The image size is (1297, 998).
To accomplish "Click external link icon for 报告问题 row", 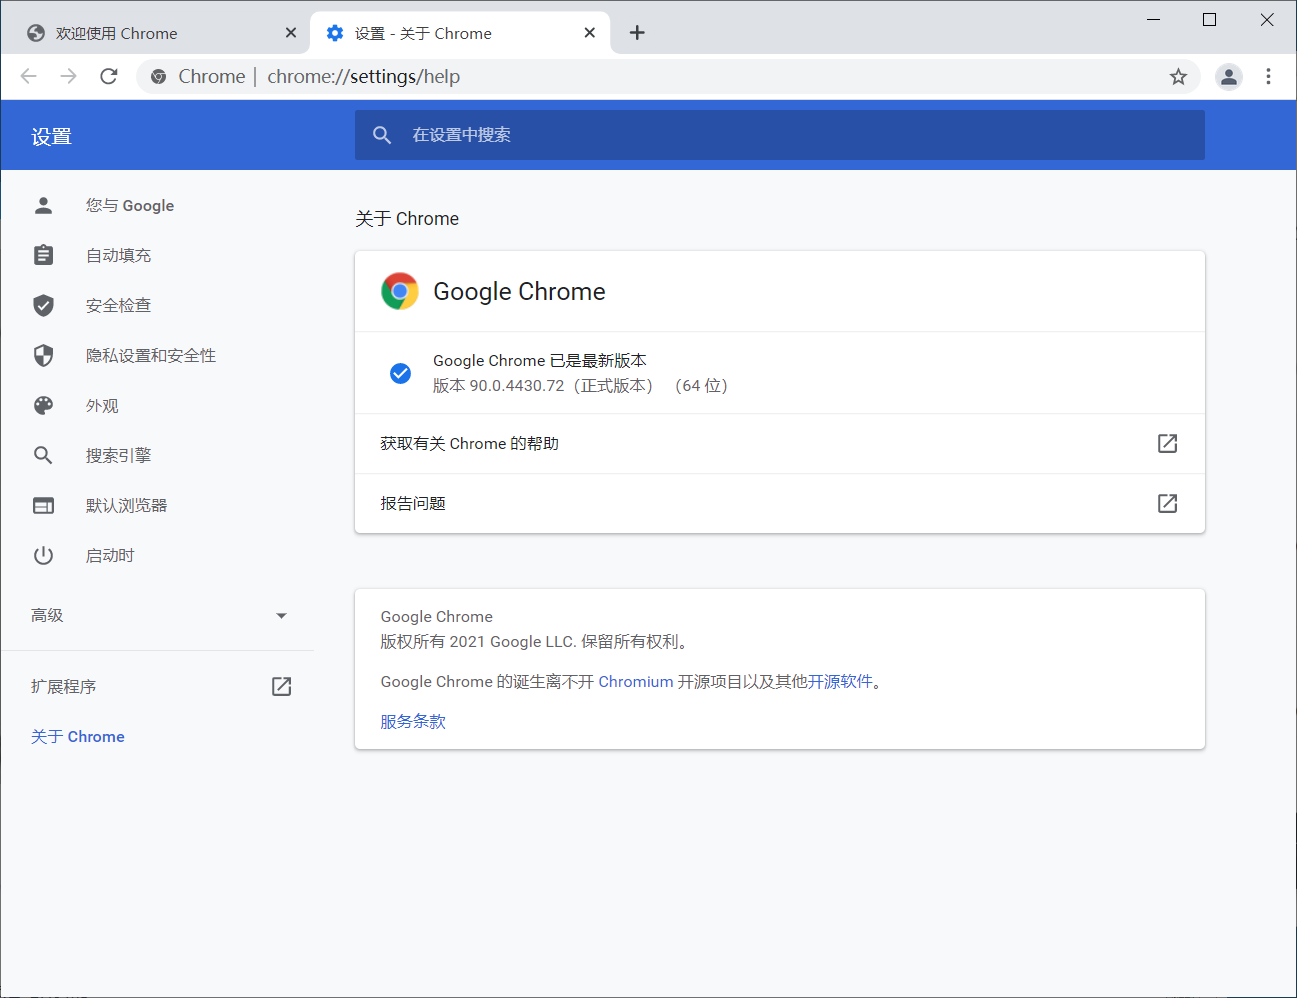I will point(1167,503).
